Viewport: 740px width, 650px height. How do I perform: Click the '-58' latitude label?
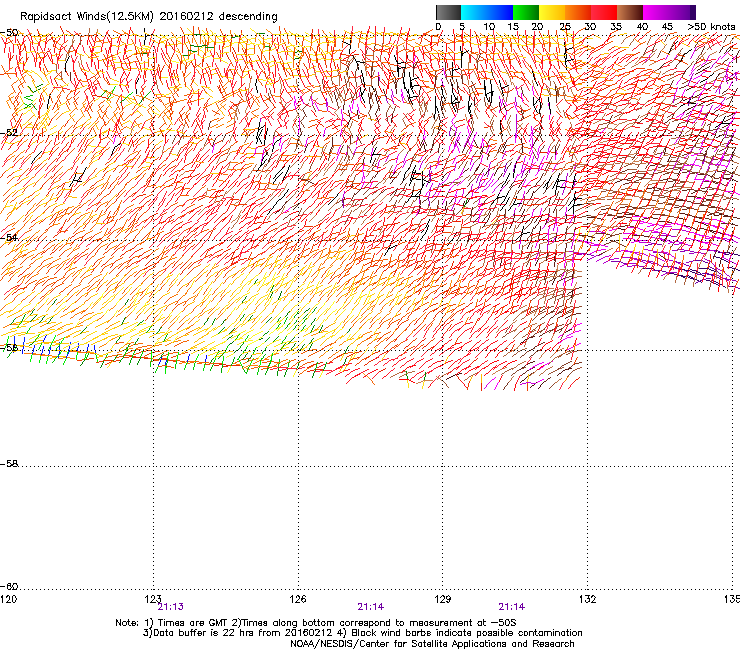pyautogui.click(x=9, y=464)
